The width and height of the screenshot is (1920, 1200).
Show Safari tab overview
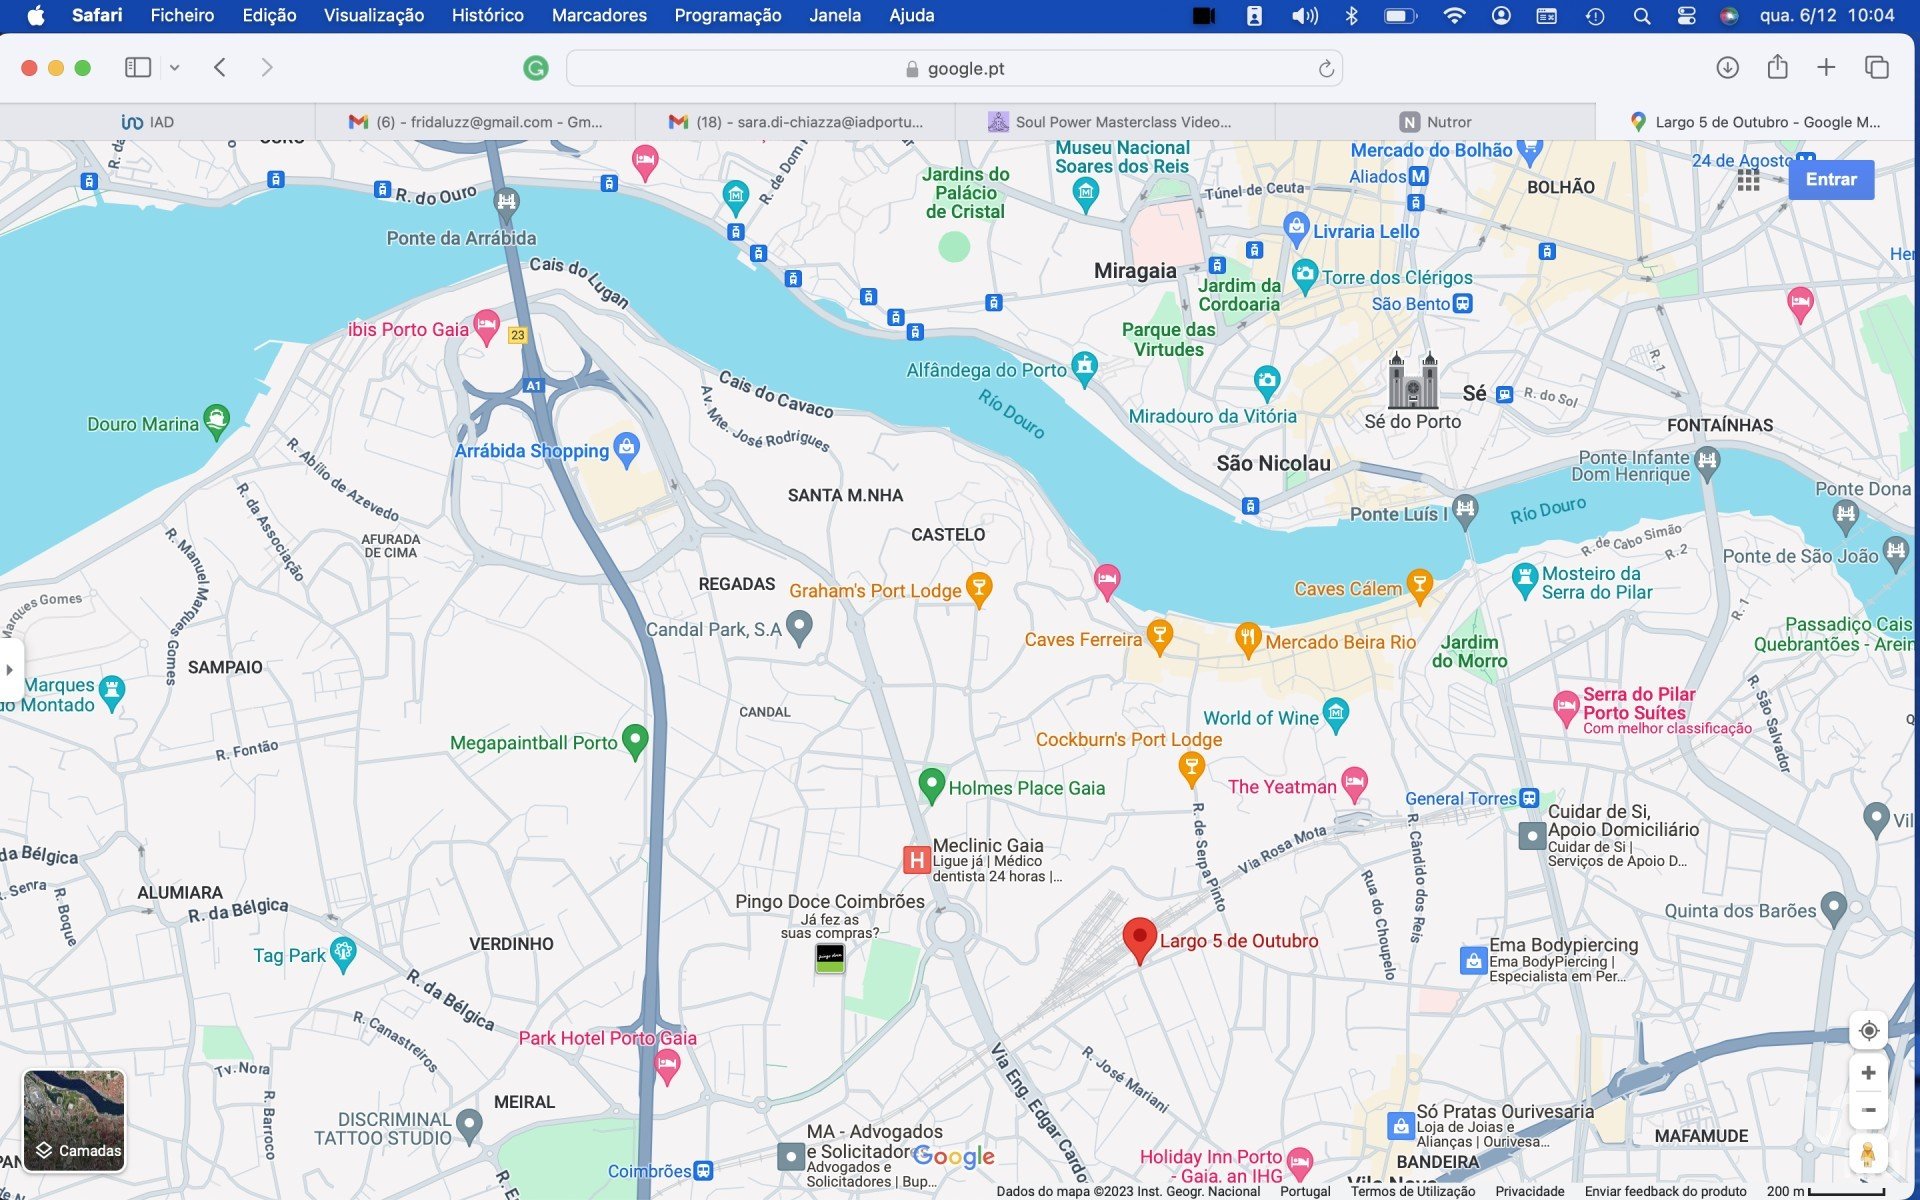[x=1876, y=68]
